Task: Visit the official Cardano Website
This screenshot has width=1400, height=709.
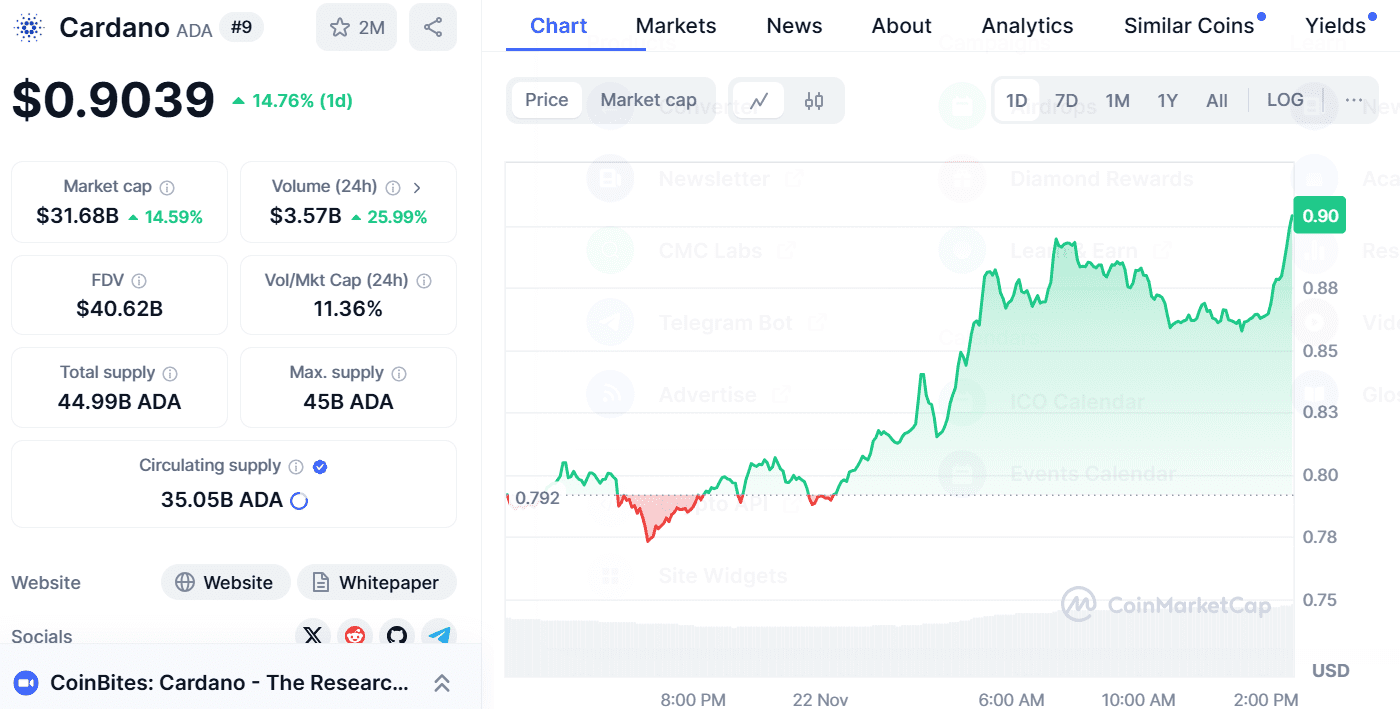Action: tap(225, 582)
